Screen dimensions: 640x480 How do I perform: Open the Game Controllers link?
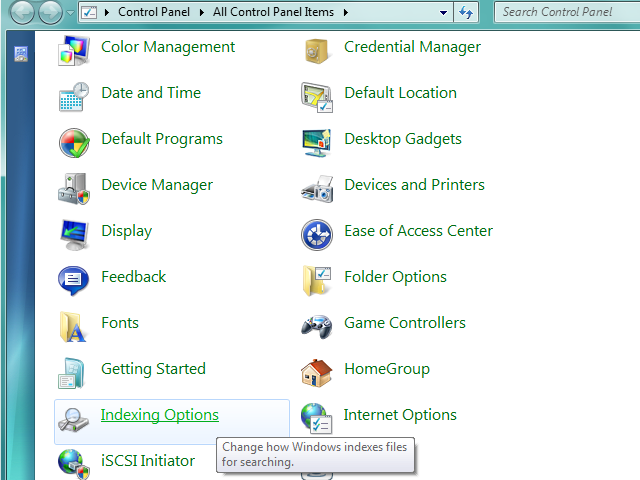tap(404, 323)
